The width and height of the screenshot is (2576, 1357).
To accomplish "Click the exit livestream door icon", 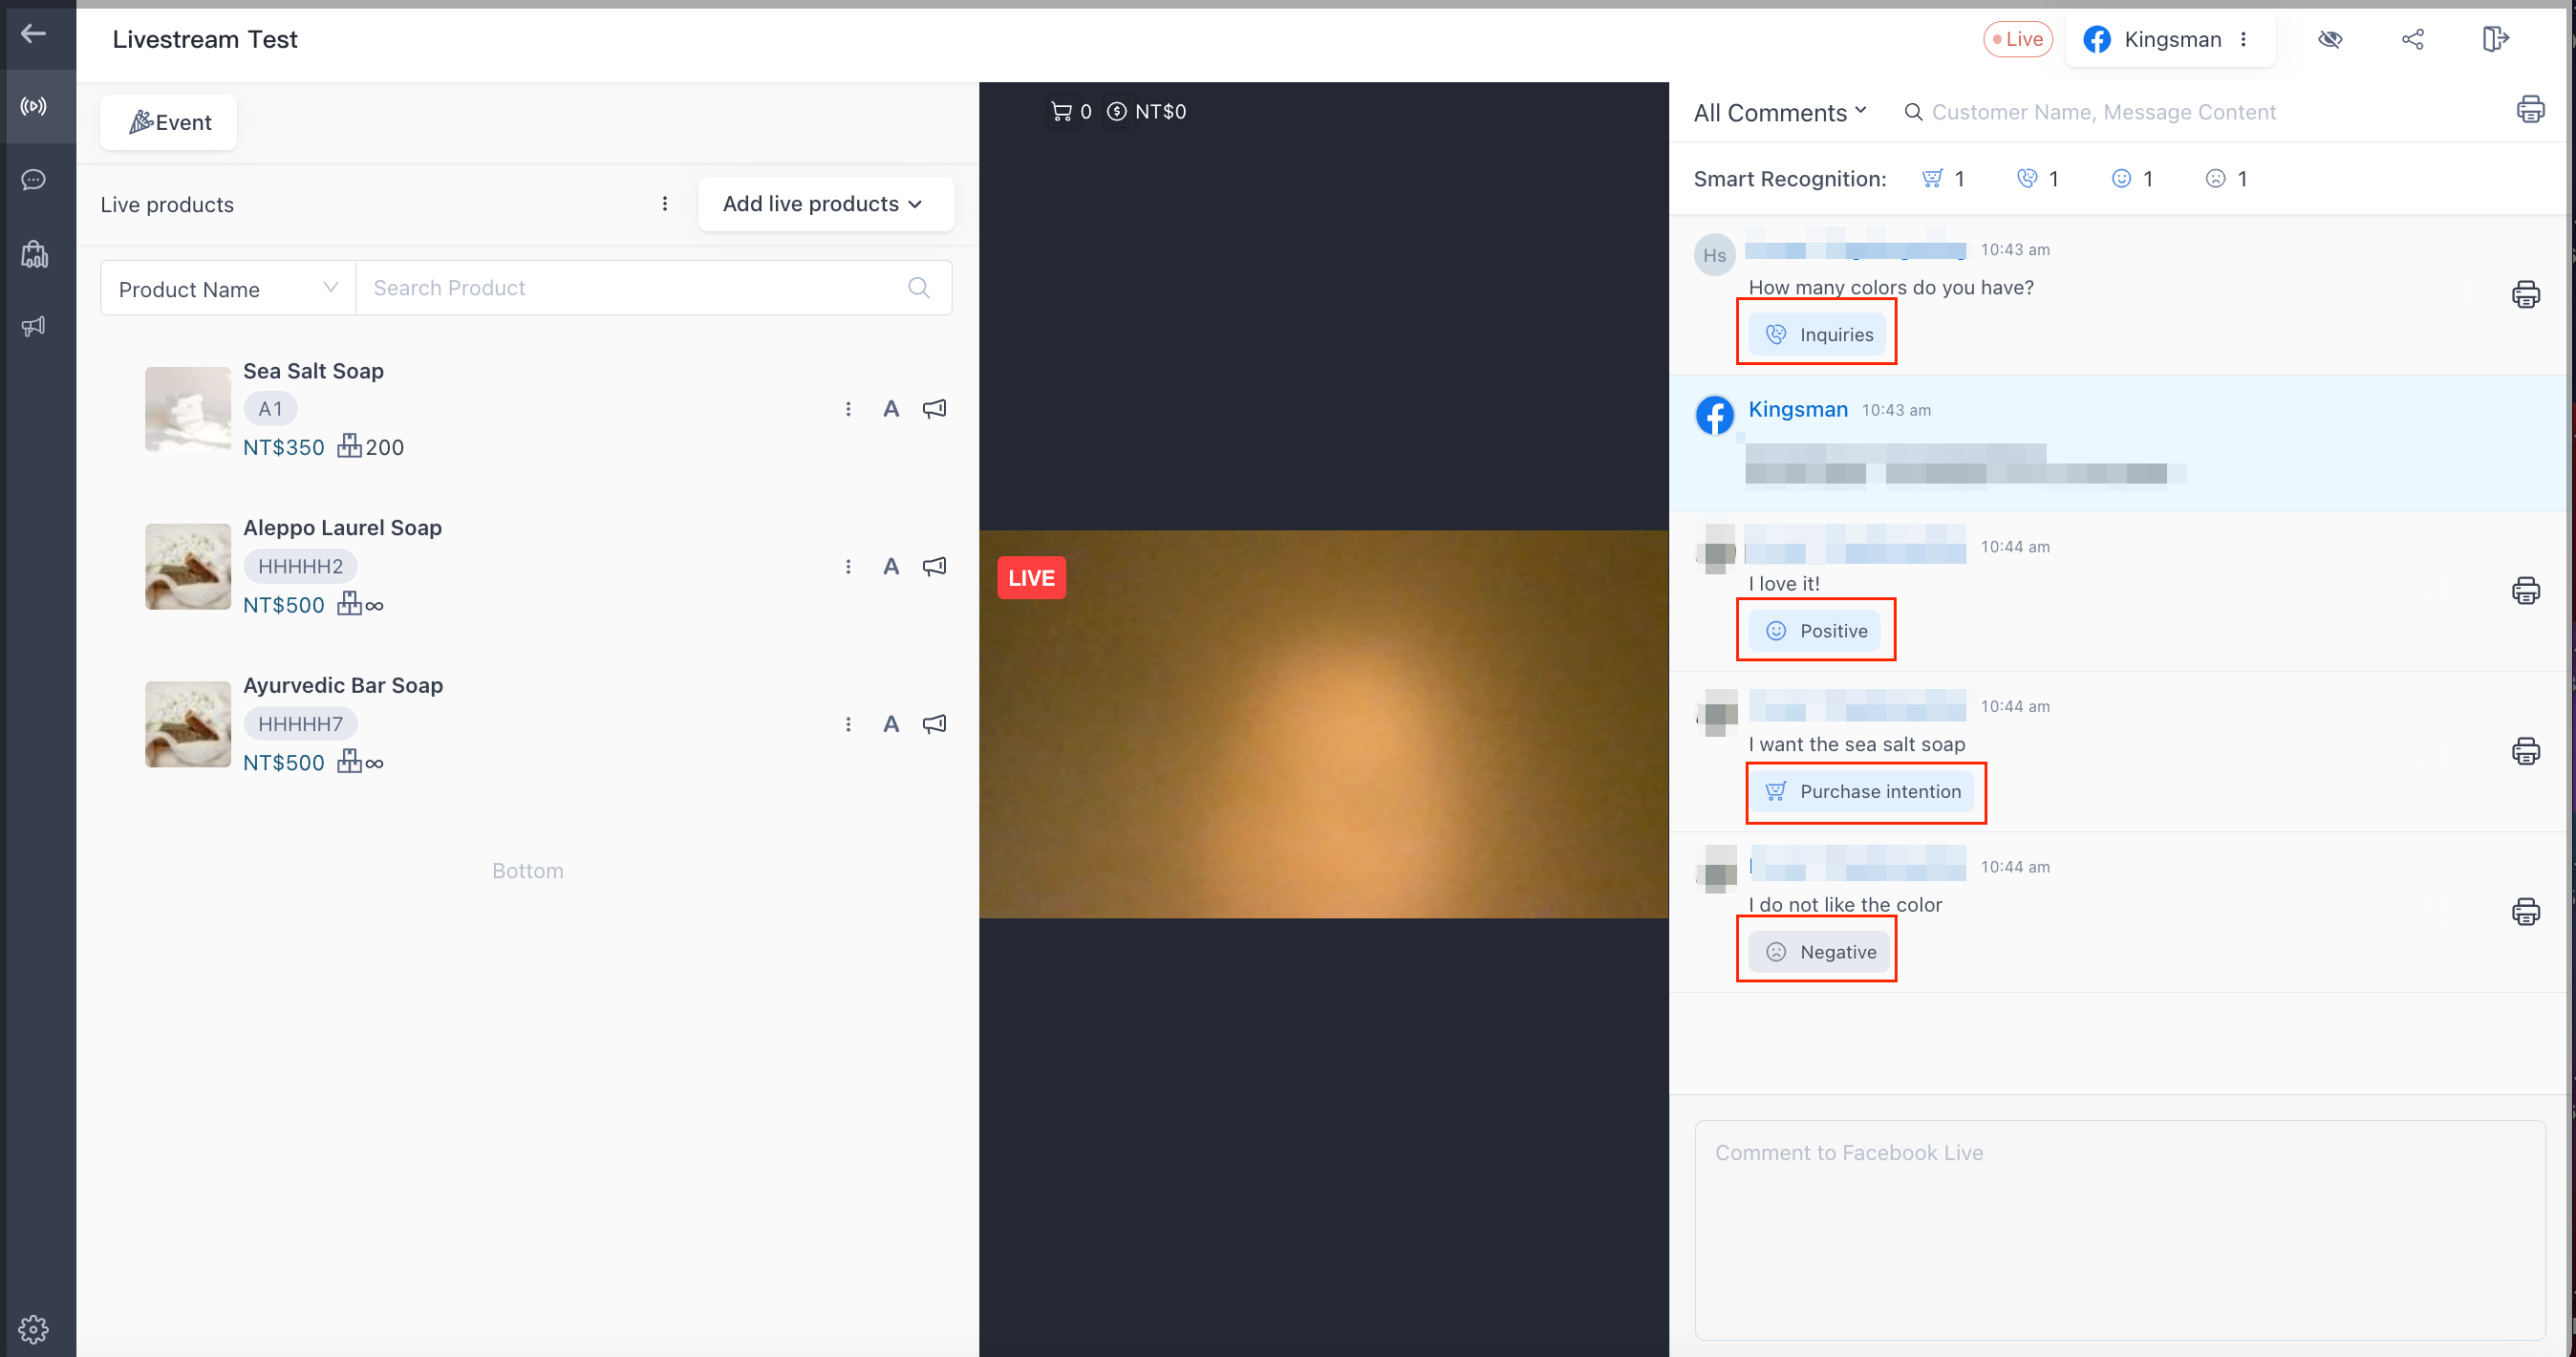I will point(2495,39).
